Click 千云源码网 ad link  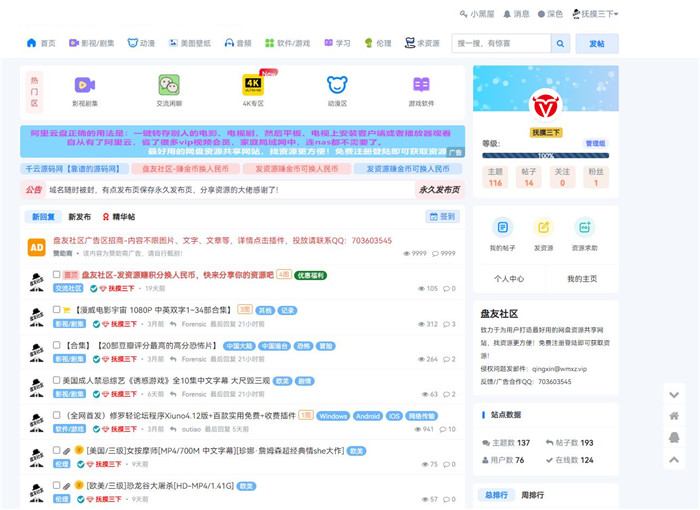click(74, 169)
